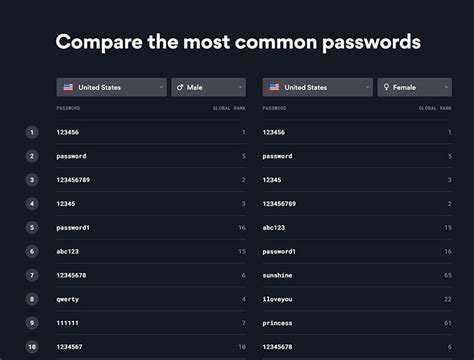
Task: Click the male gender symbol icon
Action: (180, 87)
